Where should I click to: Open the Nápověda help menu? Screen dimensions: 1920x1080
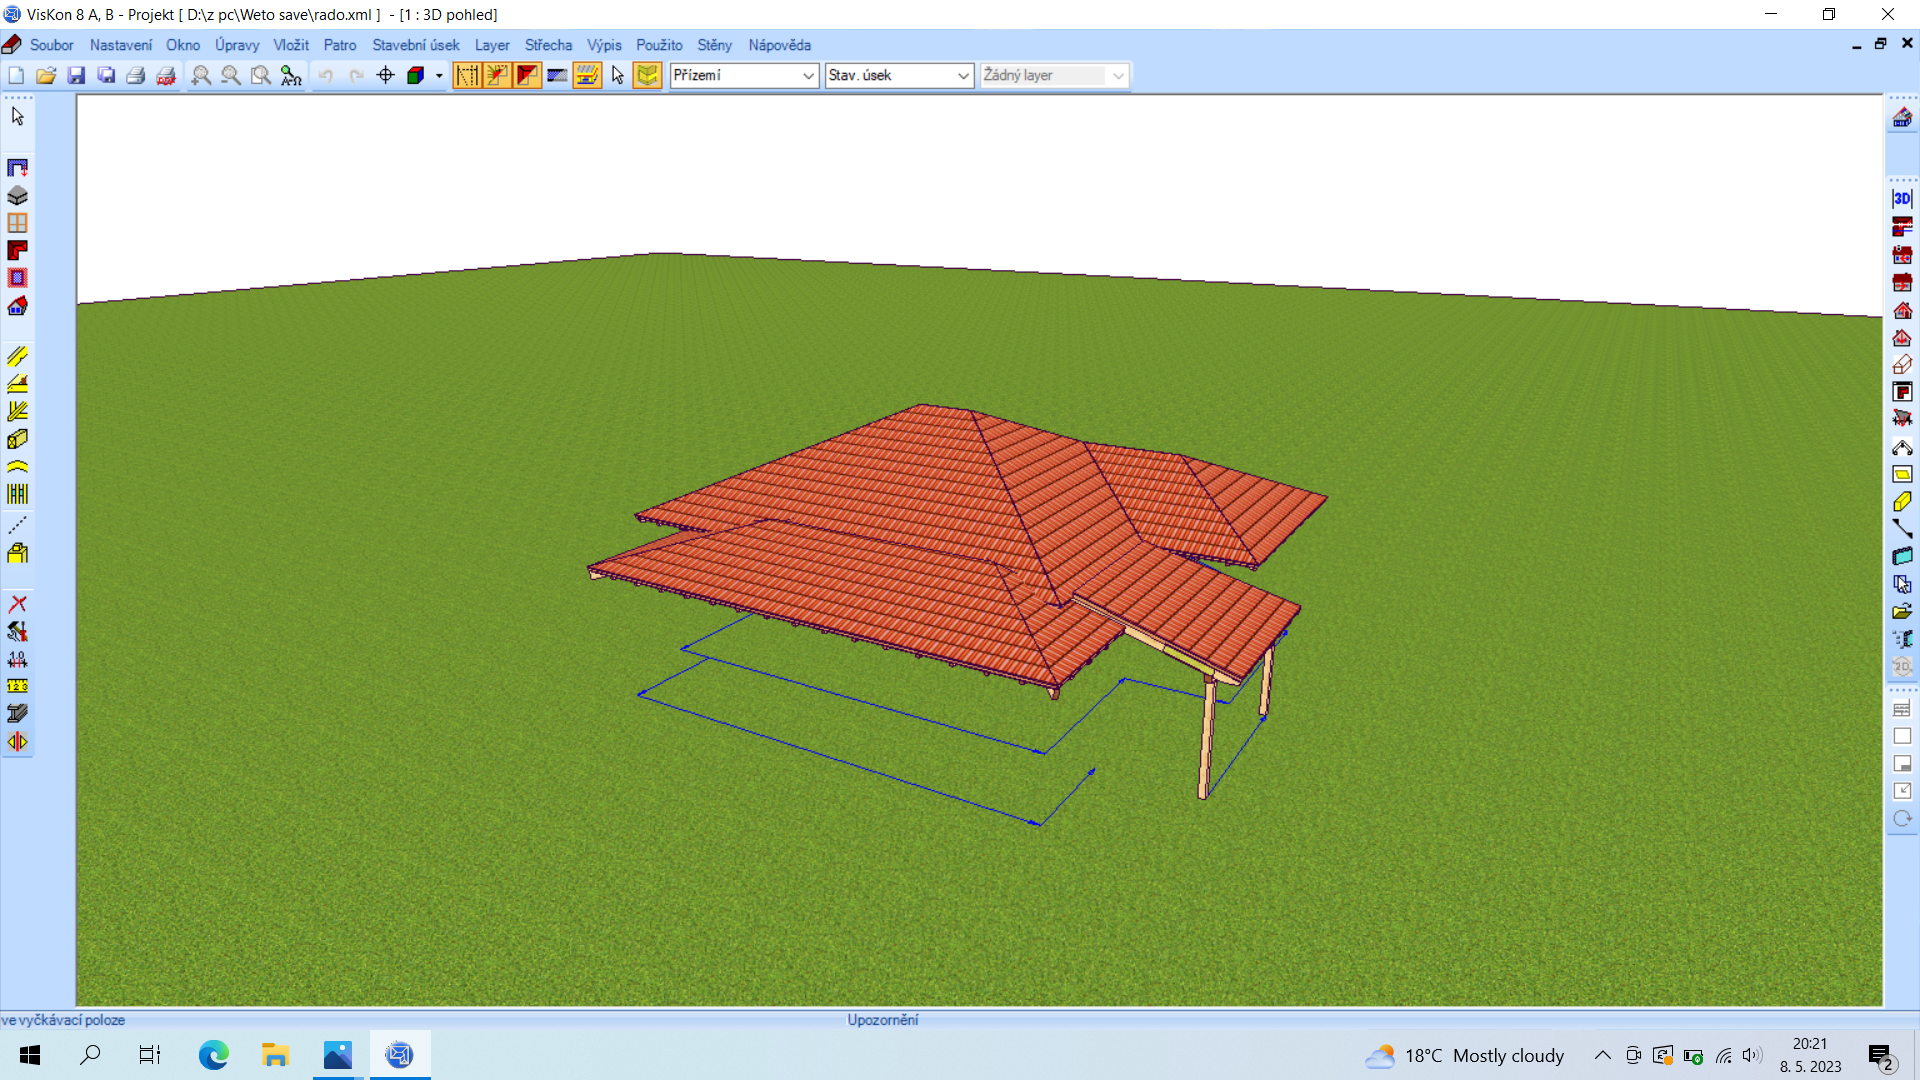[x=779, y=45]
